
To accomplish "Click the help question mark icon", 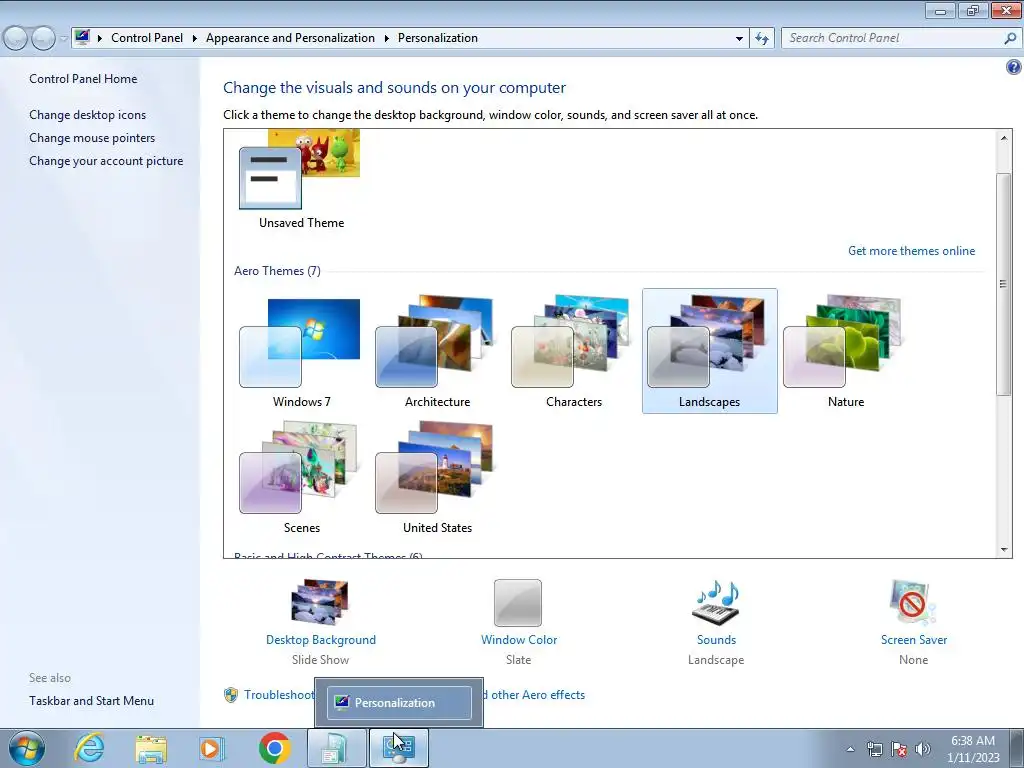I will [x=1014, y=67].
